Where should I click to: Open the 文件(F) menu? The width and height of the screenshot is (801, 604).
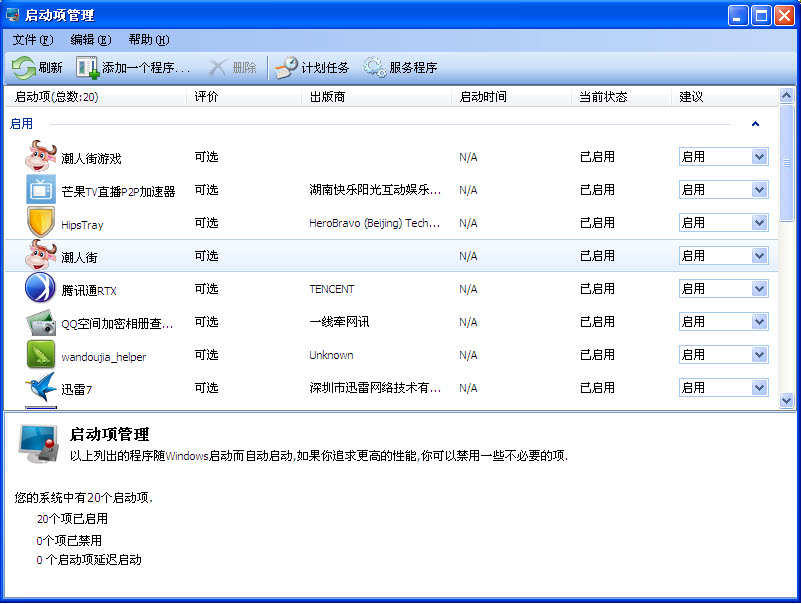pyautogui.click(x=33, y=40)
